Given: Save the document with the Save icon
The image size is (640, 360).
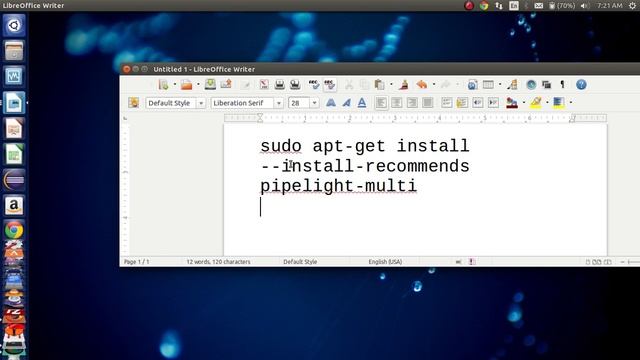Looking at the screenshot, I should coord(210,84).
